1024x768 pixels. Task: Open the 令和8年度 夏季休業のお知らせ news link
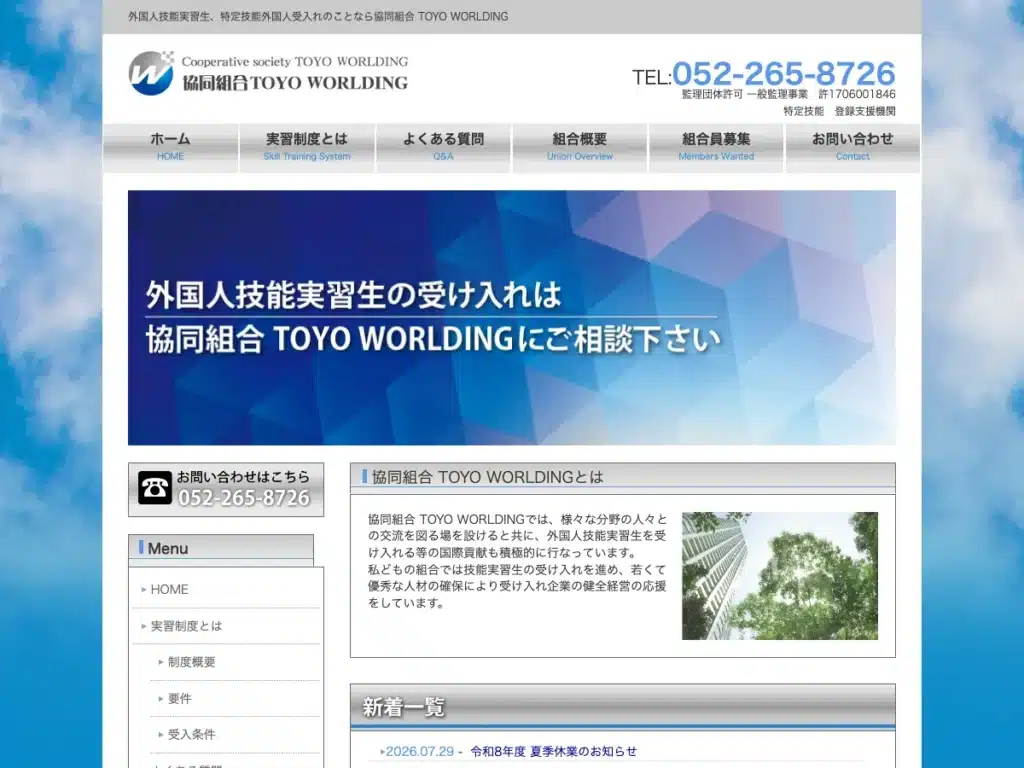tap(554, 751)
